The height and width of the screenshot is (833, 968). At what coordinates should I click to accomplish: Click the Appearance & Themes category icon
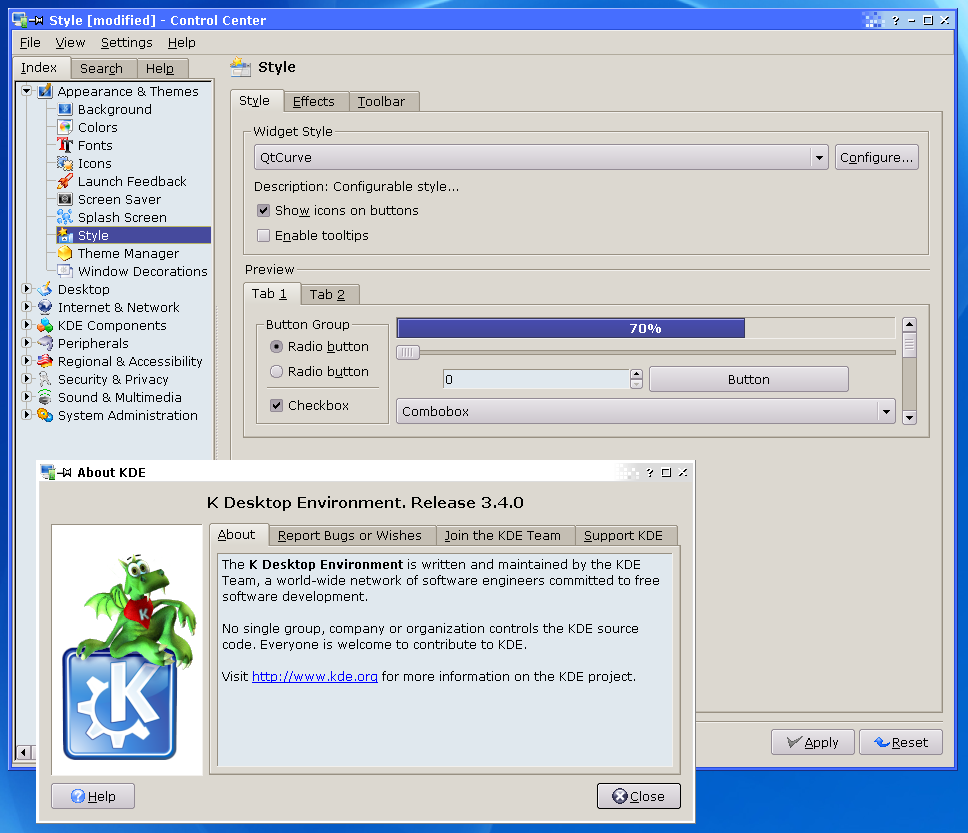pos(45,91)
